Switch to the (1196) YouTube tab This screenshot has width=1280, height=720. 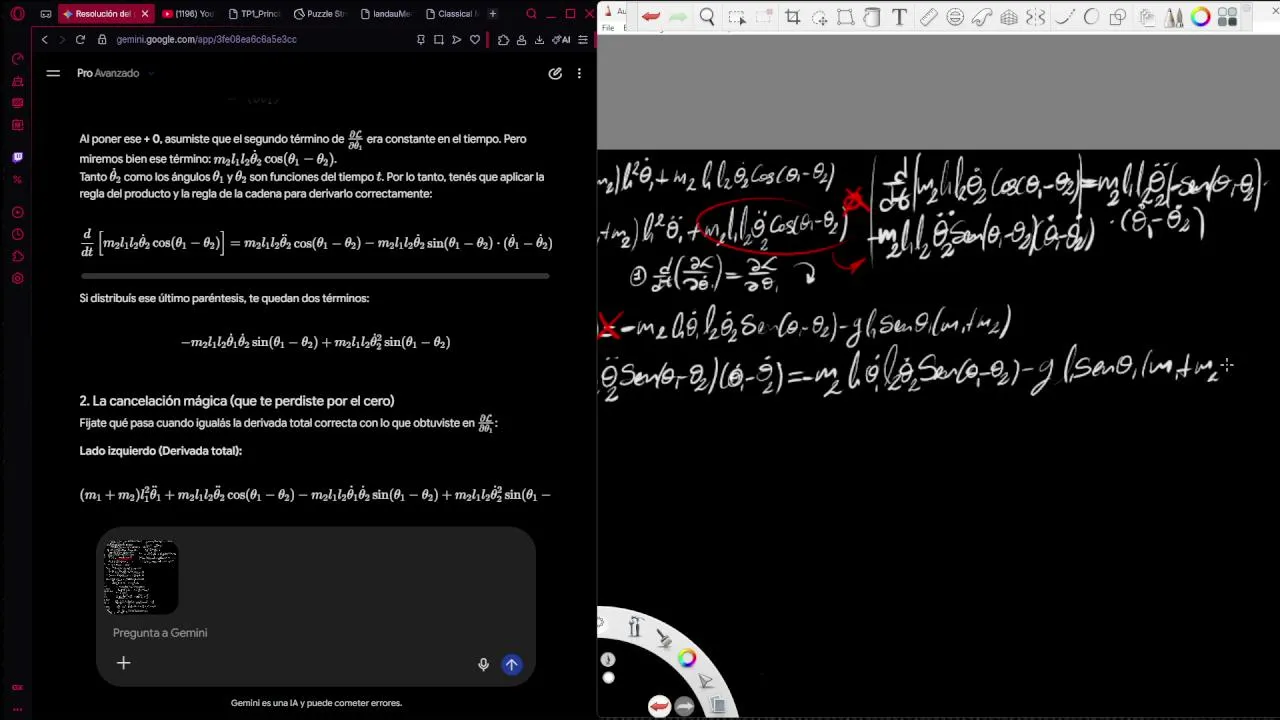188,14
